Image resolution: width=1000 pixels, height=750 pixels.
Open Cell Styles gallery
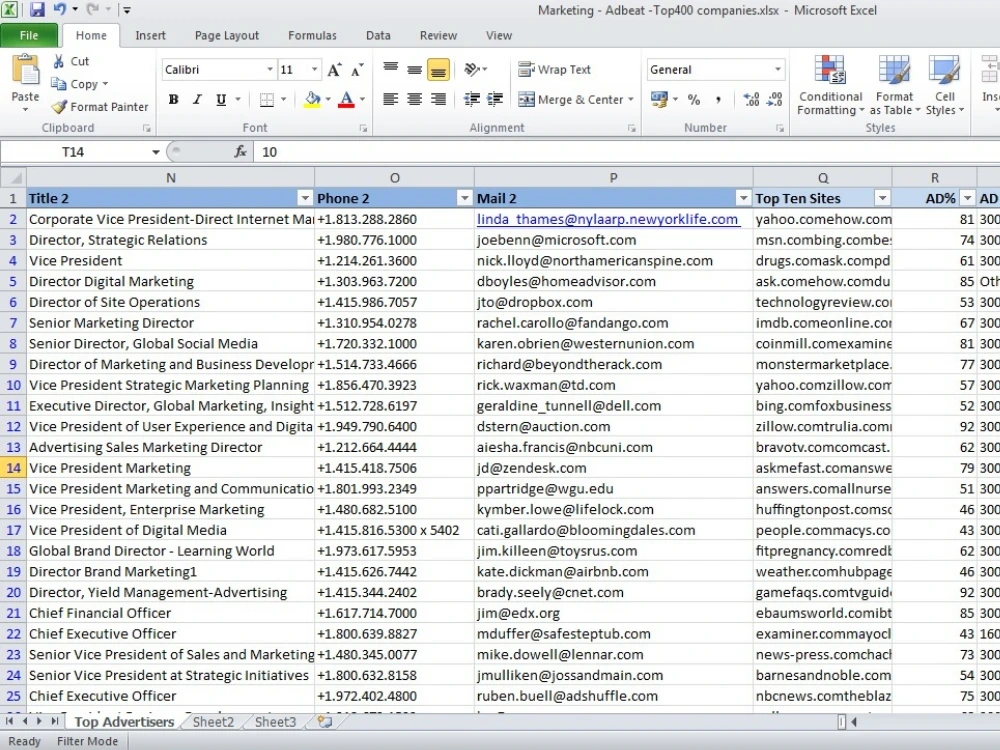pos(945,85)
